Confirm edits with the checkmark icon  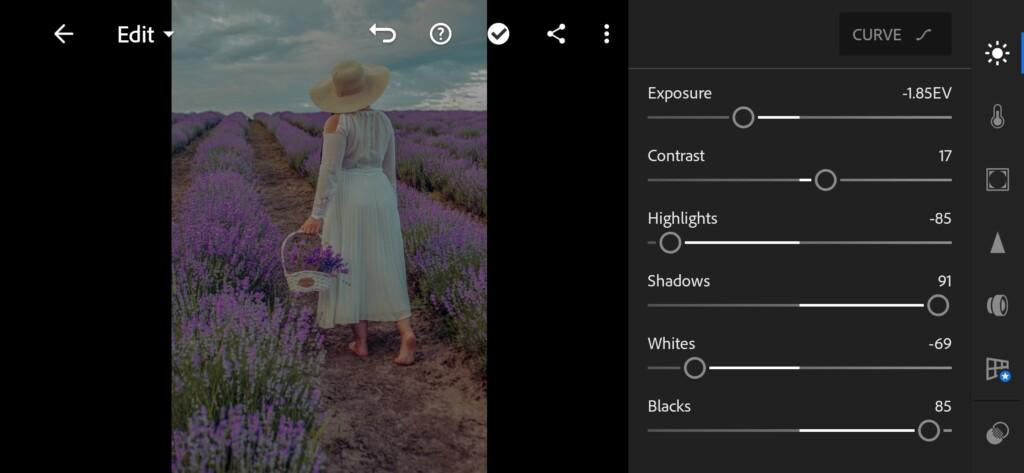click(498, 34)
